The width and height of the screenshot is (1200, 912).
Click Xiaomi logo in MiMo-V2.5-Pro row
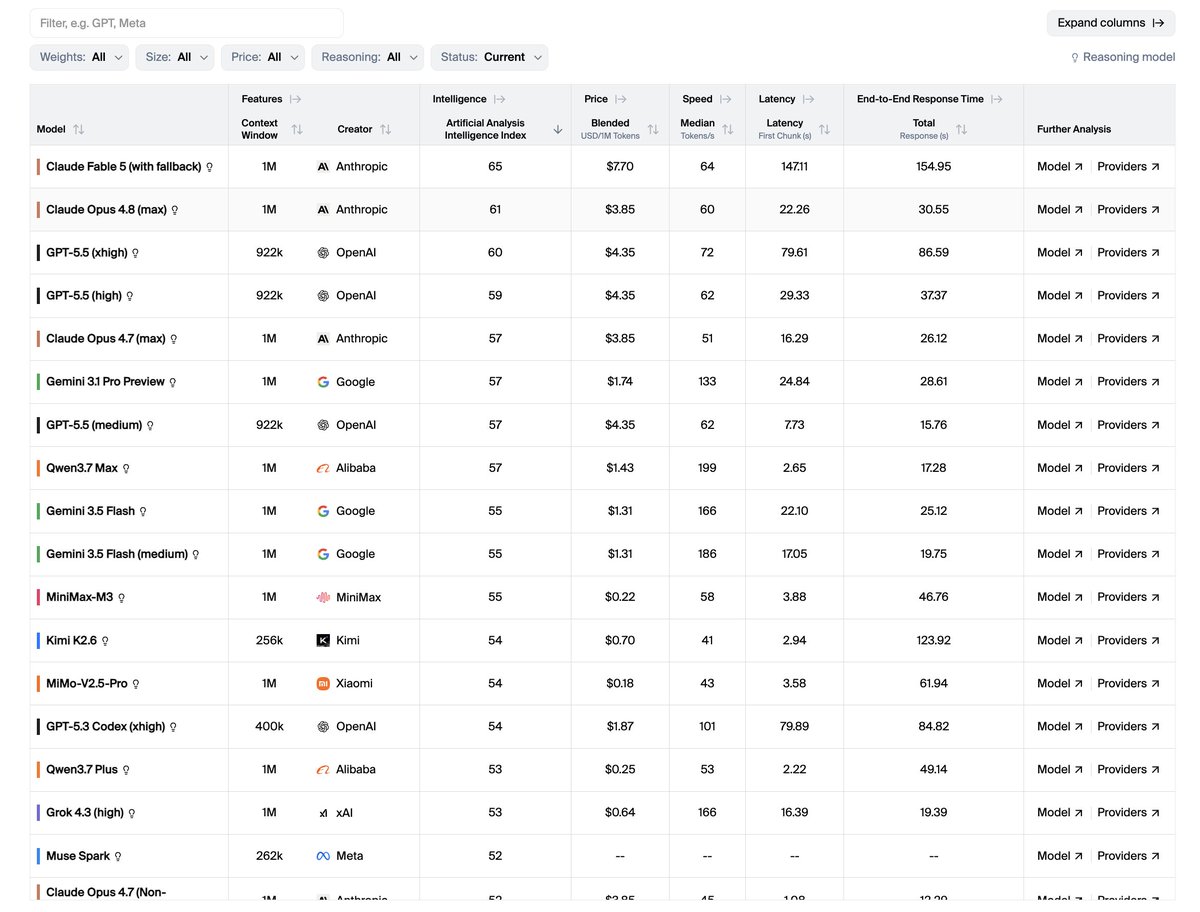(323, 683)
